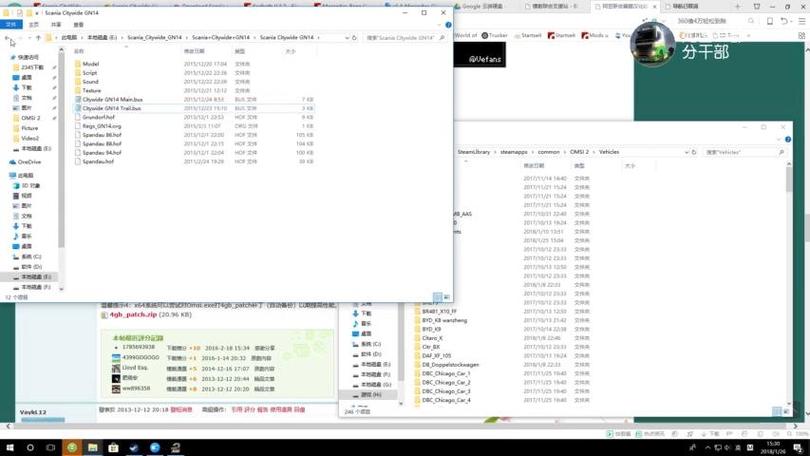
Task: Select Grundorf.hof file
Action: [98, 117]
